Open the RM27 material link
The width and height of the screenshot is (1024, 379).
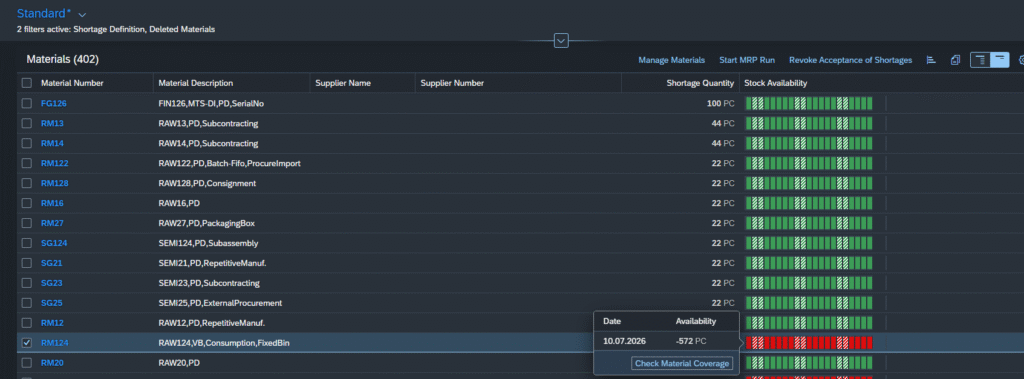pos(52,223)
